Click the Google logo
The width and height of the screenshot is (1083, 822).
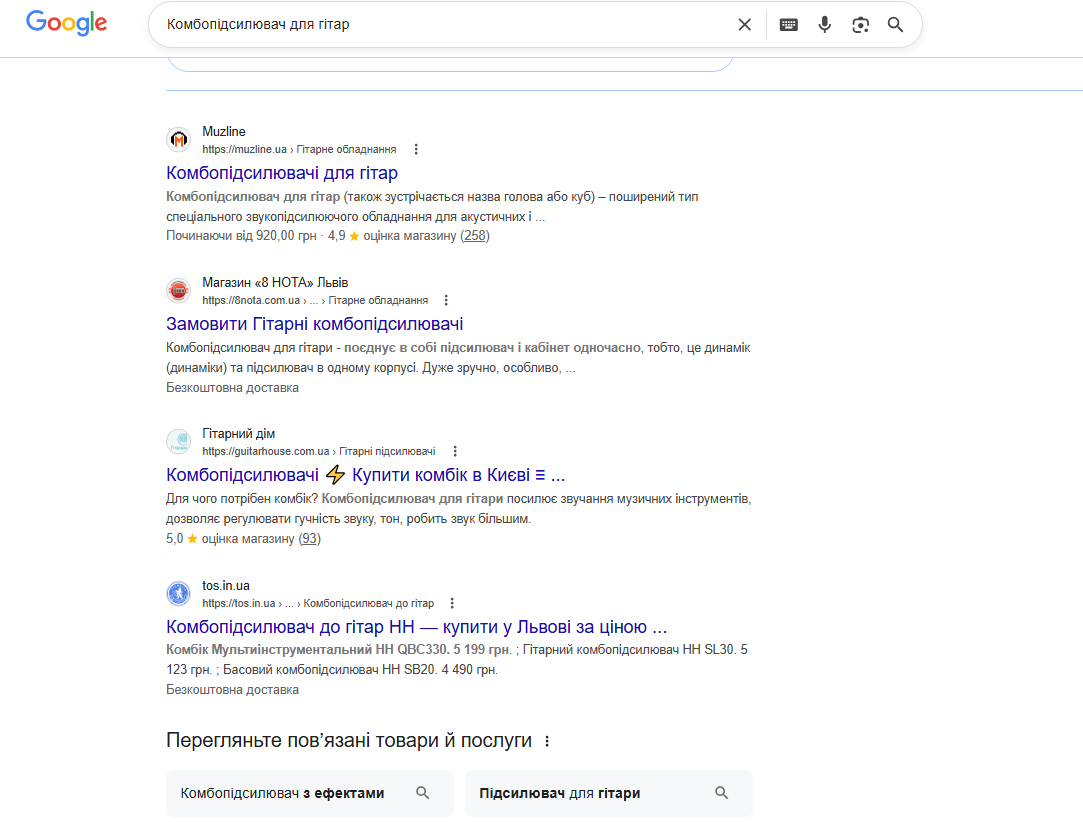[66, 24]
